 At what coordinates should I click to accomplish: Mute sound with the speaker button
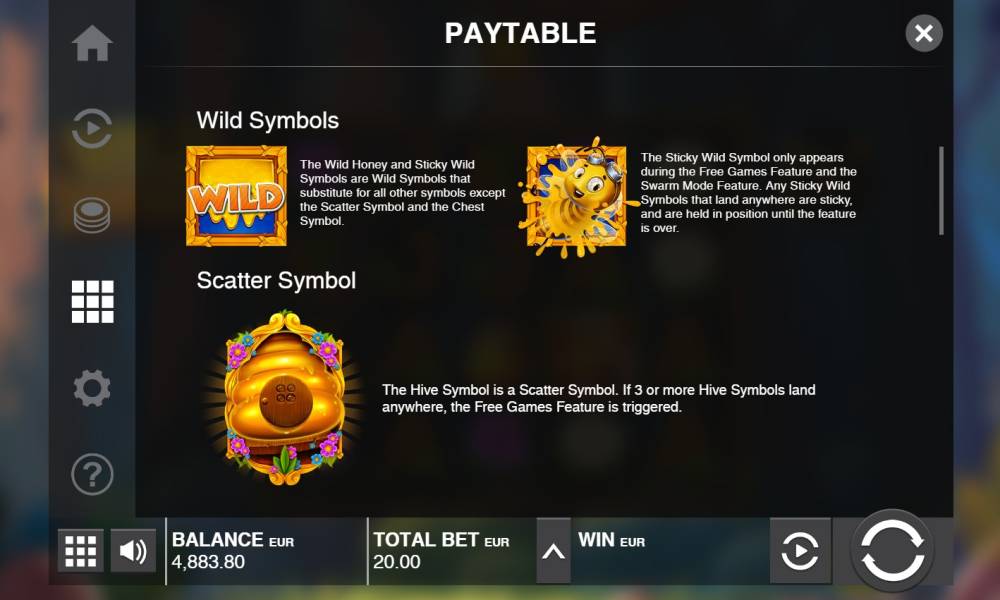tap(133, 550)
